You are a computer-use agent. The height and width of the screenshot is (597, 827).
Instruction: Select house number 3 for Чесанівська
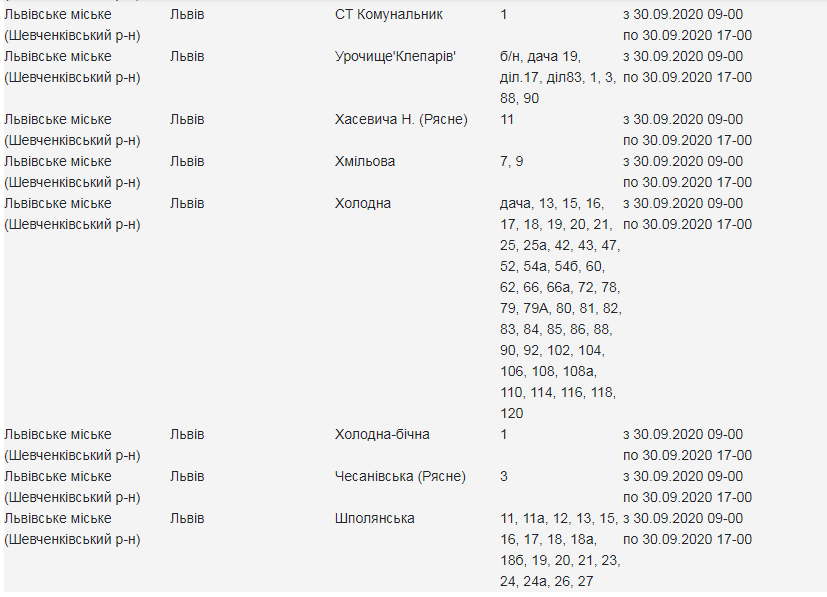coord(504,476)
